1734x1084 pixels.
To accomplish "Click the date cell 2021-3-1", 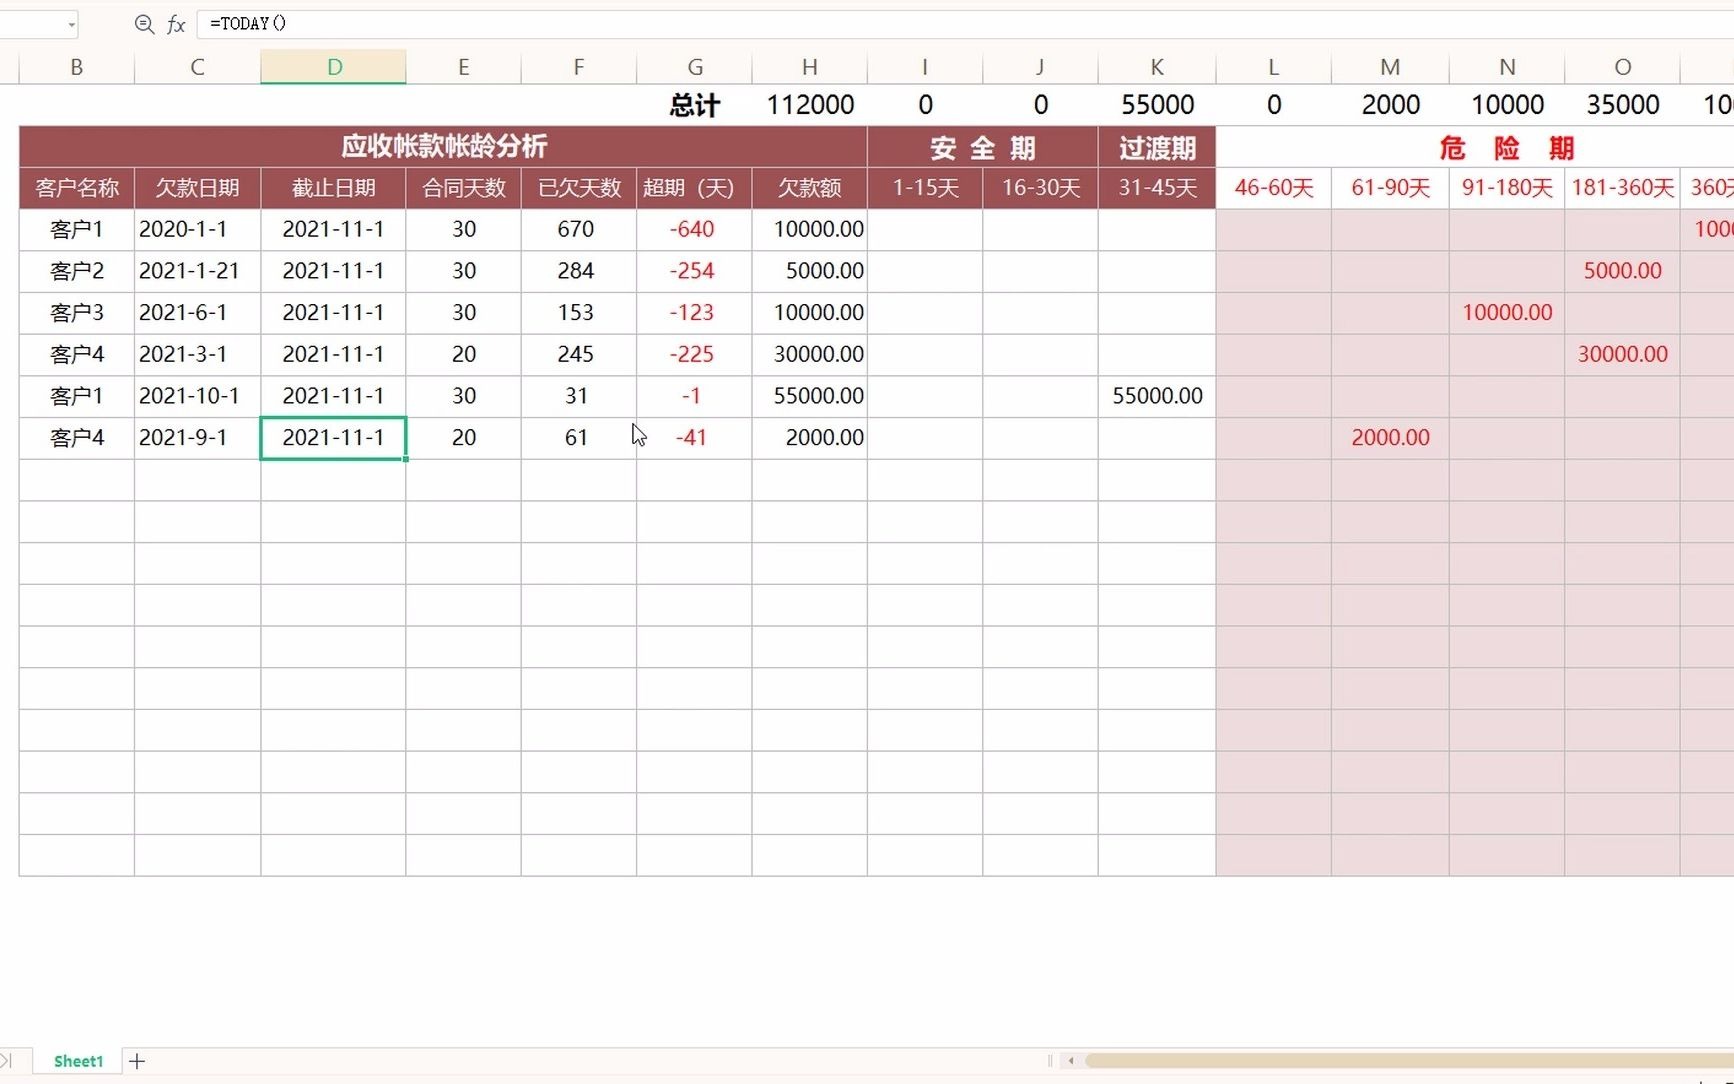I will (197, 354).
